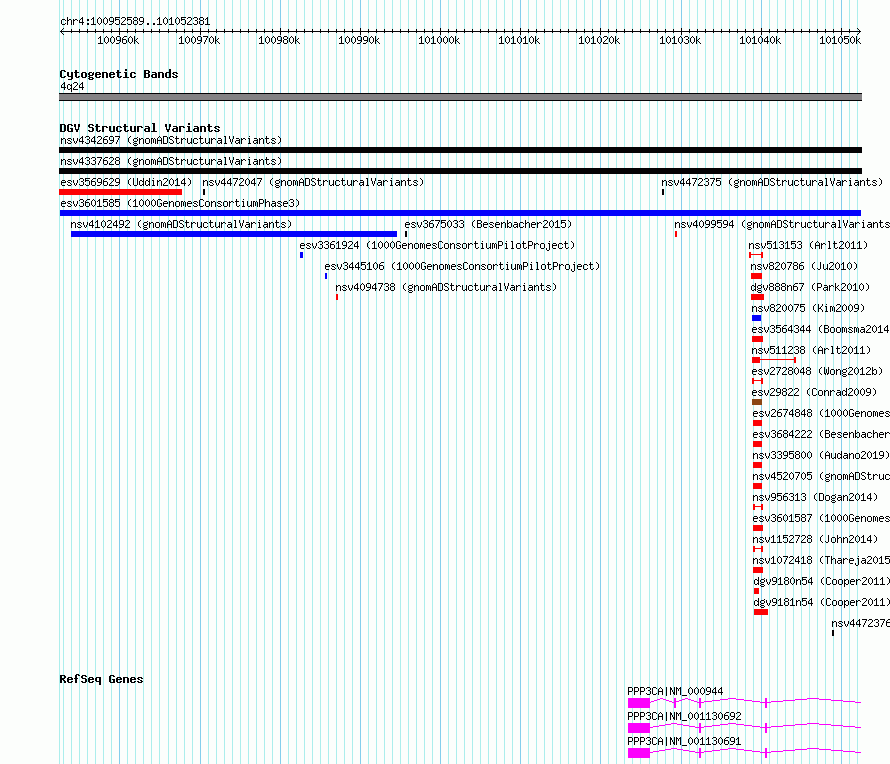
Task: Open the nsv4094738 gnomAD variant label
Action: click(x=446, y=287)
